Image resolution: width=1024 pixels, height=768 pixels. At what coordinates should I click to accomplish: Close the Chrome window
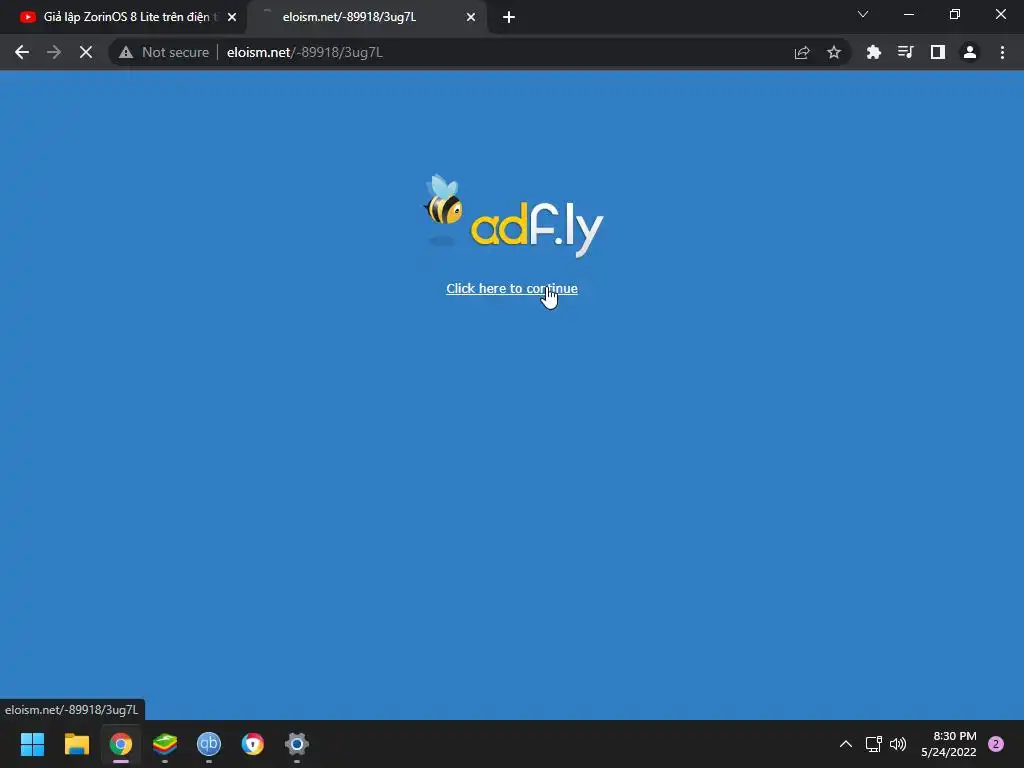tap(1000, 14)
